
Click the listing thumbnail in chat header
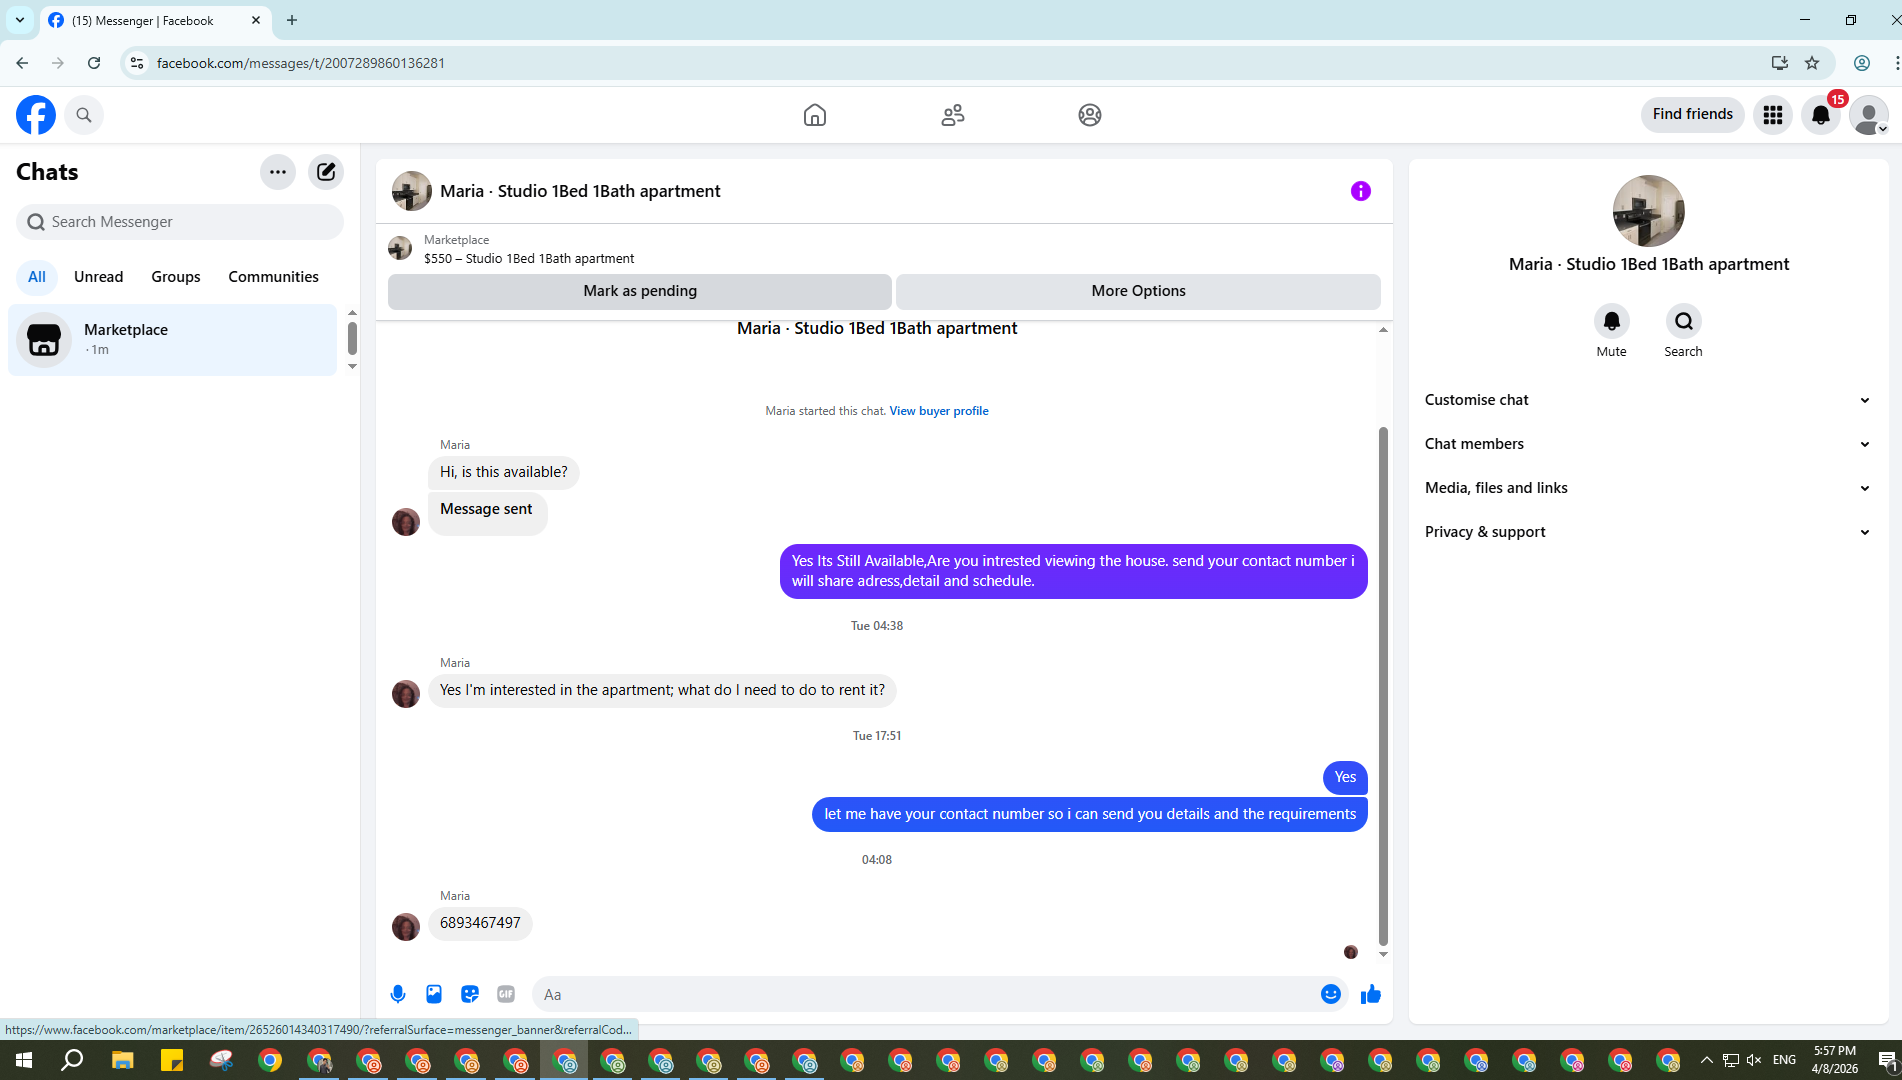(x=412, y=191)
